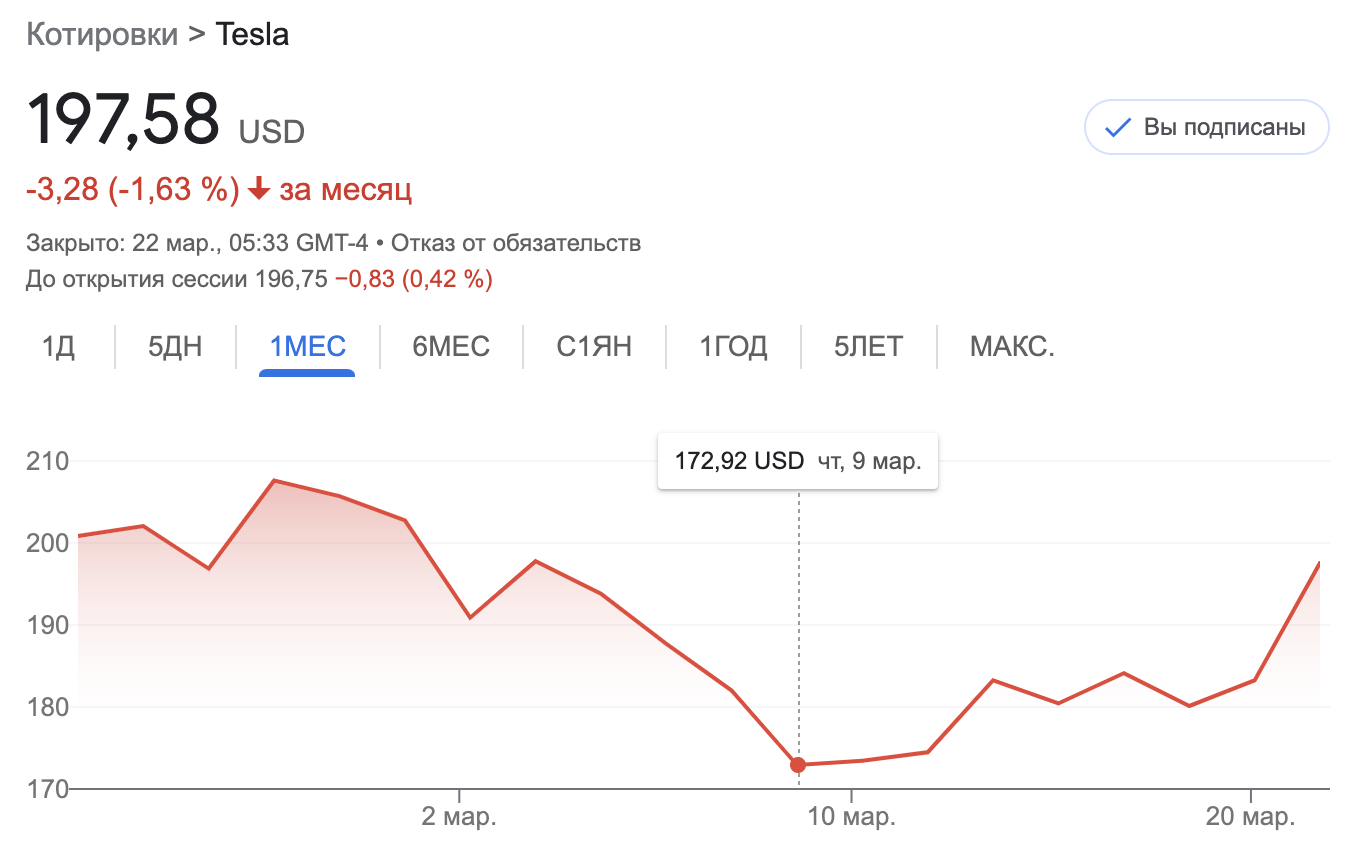Click the red data point at 9 мар.
Viewport: 1362px width, 848px height.
click(798, 765)
